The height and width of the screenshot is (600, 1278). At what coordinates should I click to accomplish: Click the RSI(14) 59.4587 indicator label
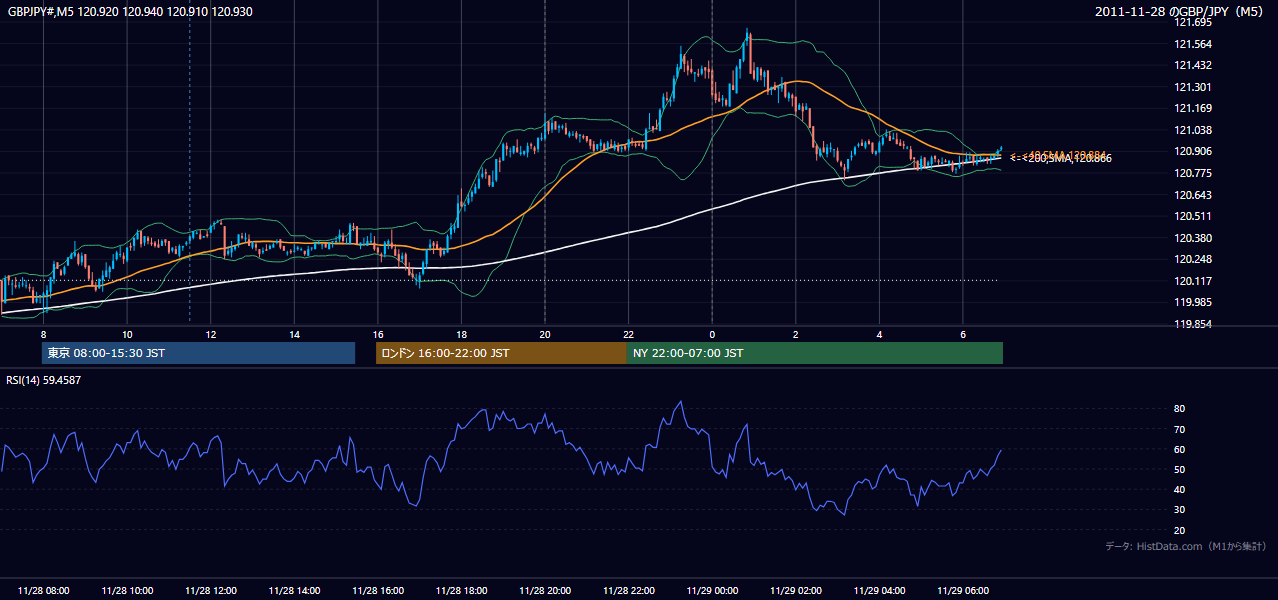(x=43, y=380)
